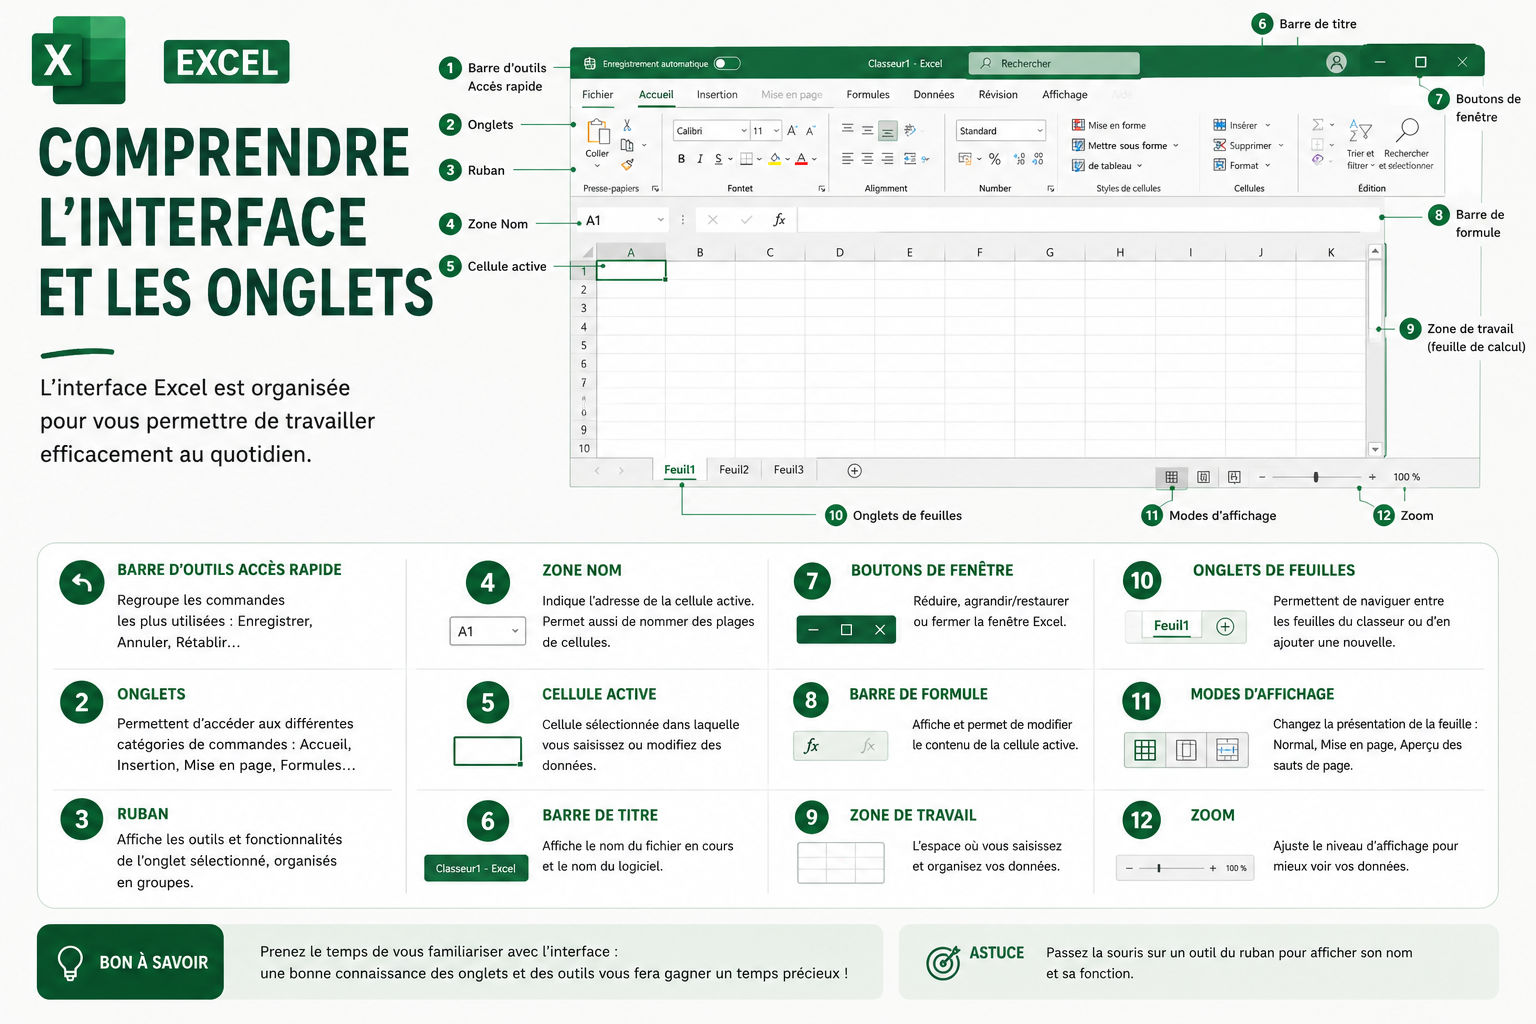Toggle center horizontal alignment in Alignment group

point(867,158)
